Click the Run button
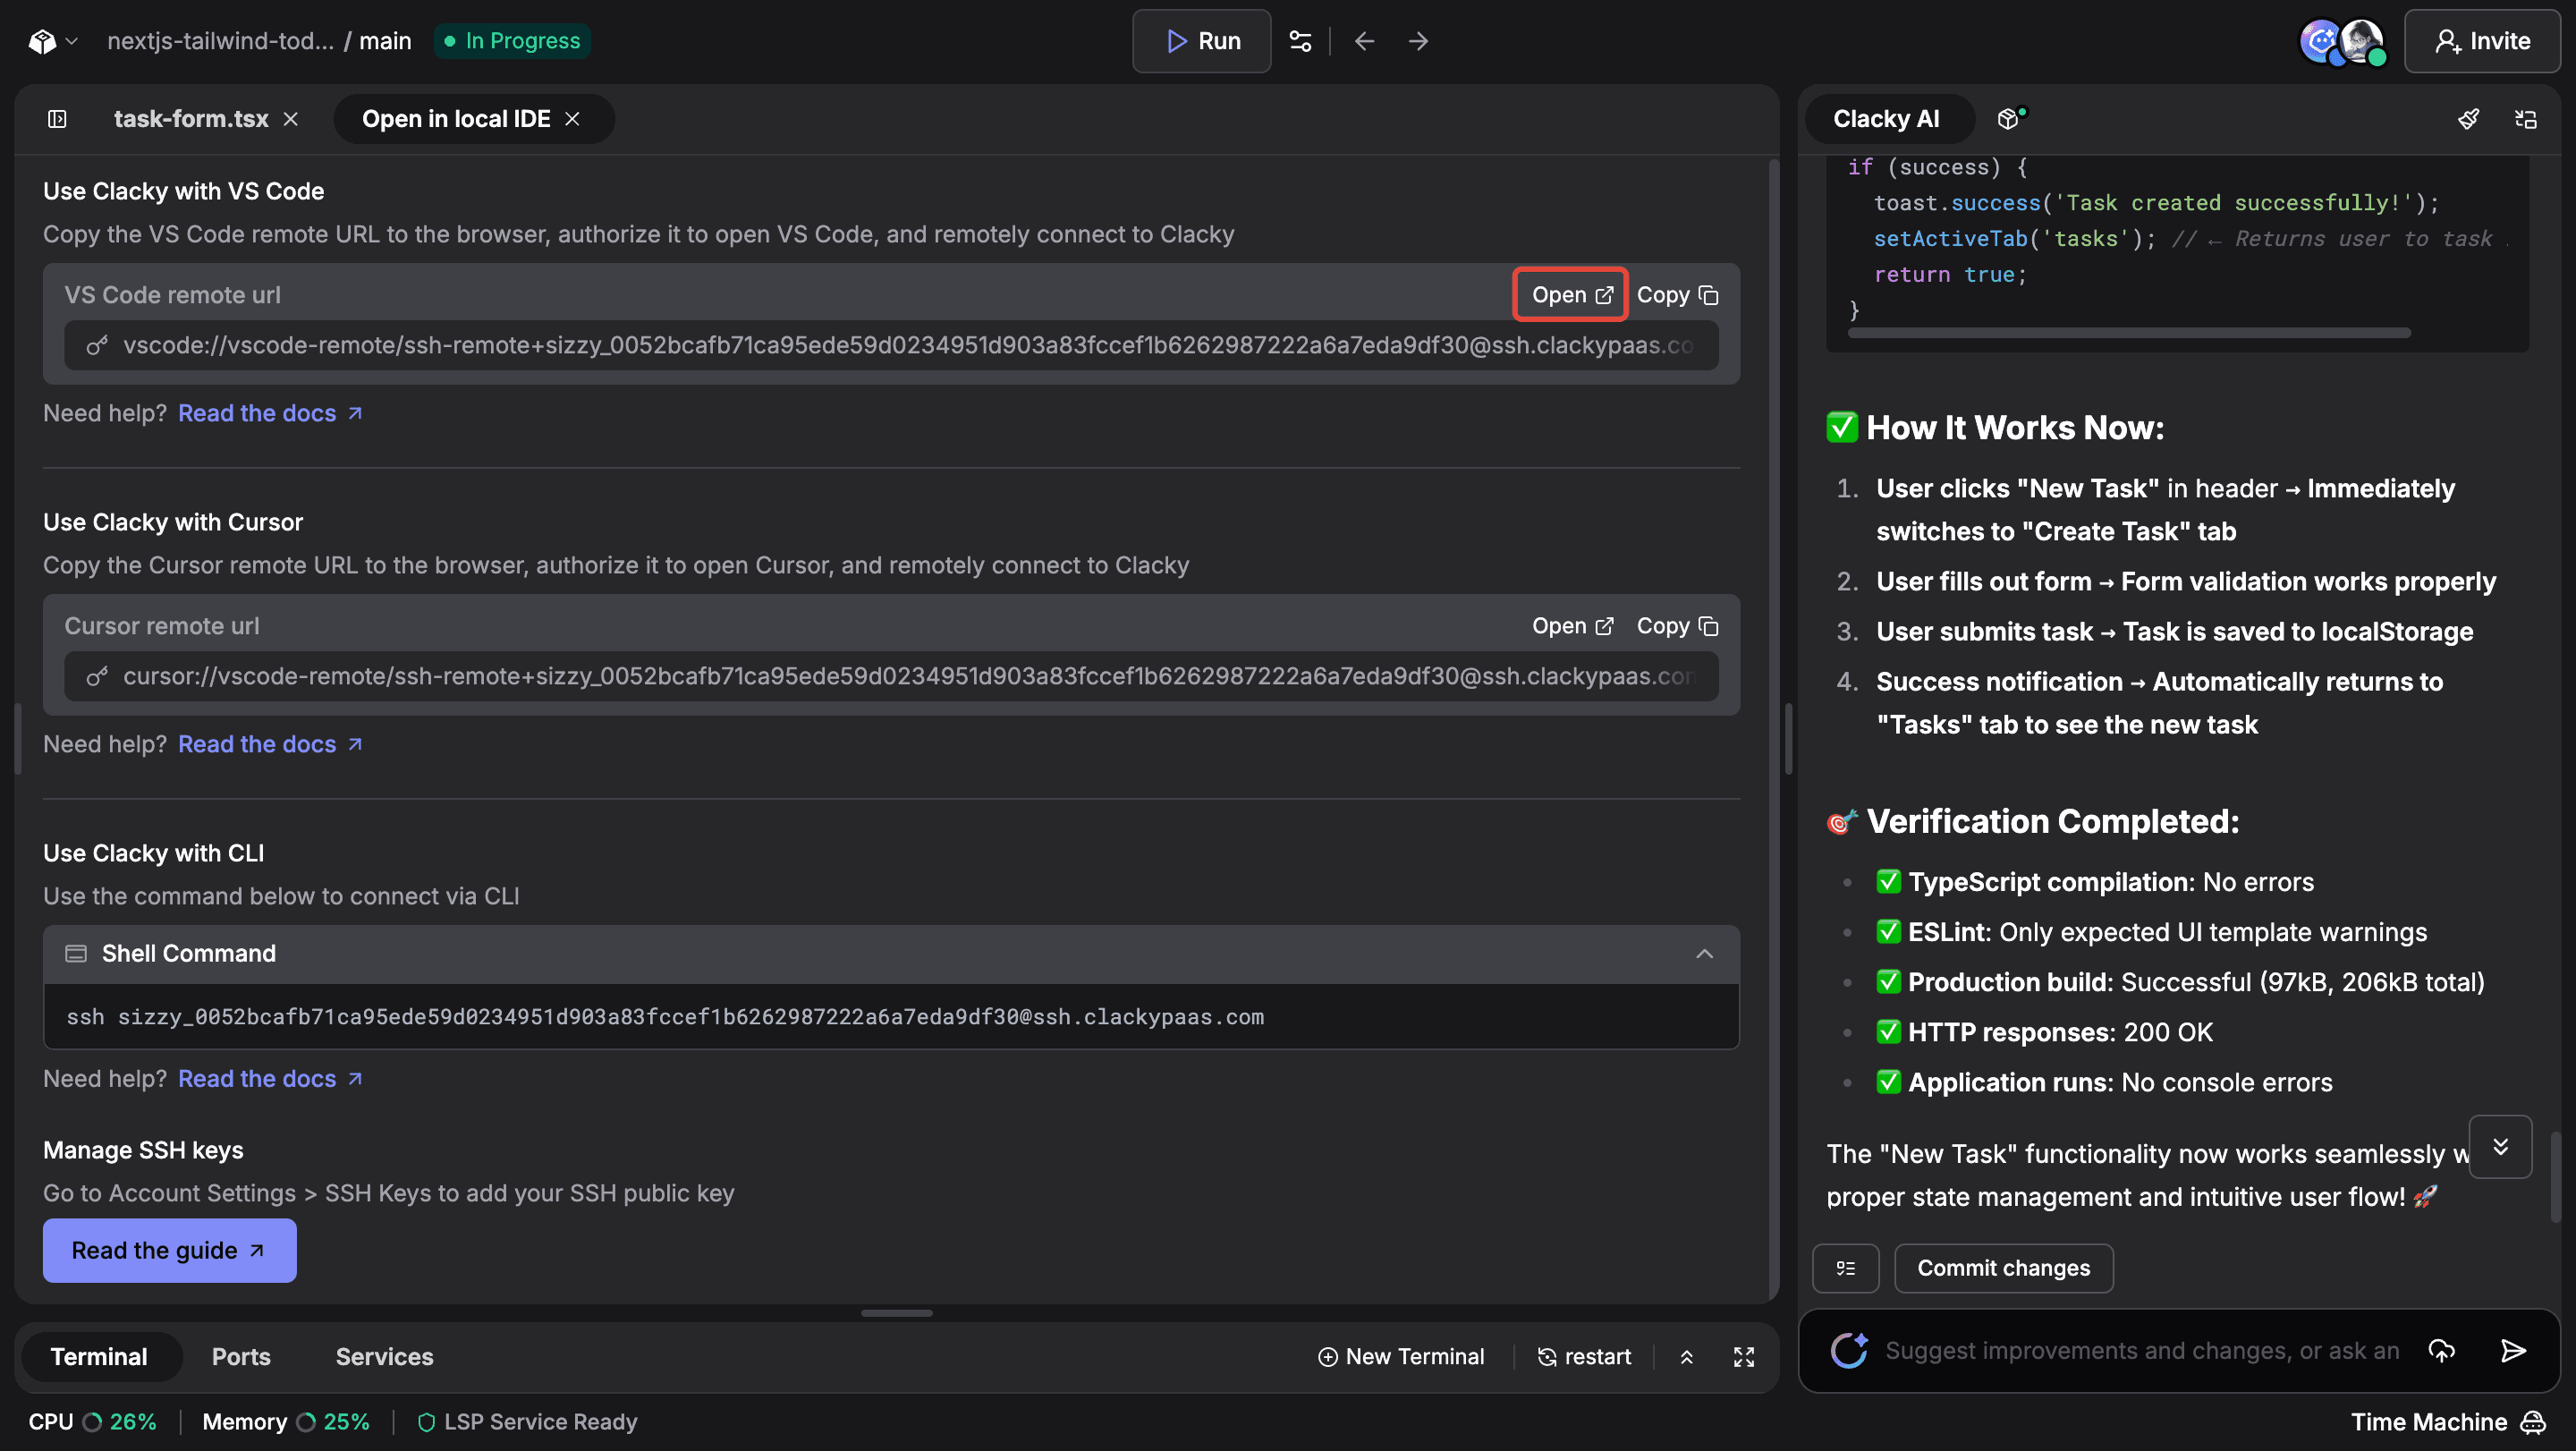Viewport: 2576px width, 1451px height. [1201, 41]
